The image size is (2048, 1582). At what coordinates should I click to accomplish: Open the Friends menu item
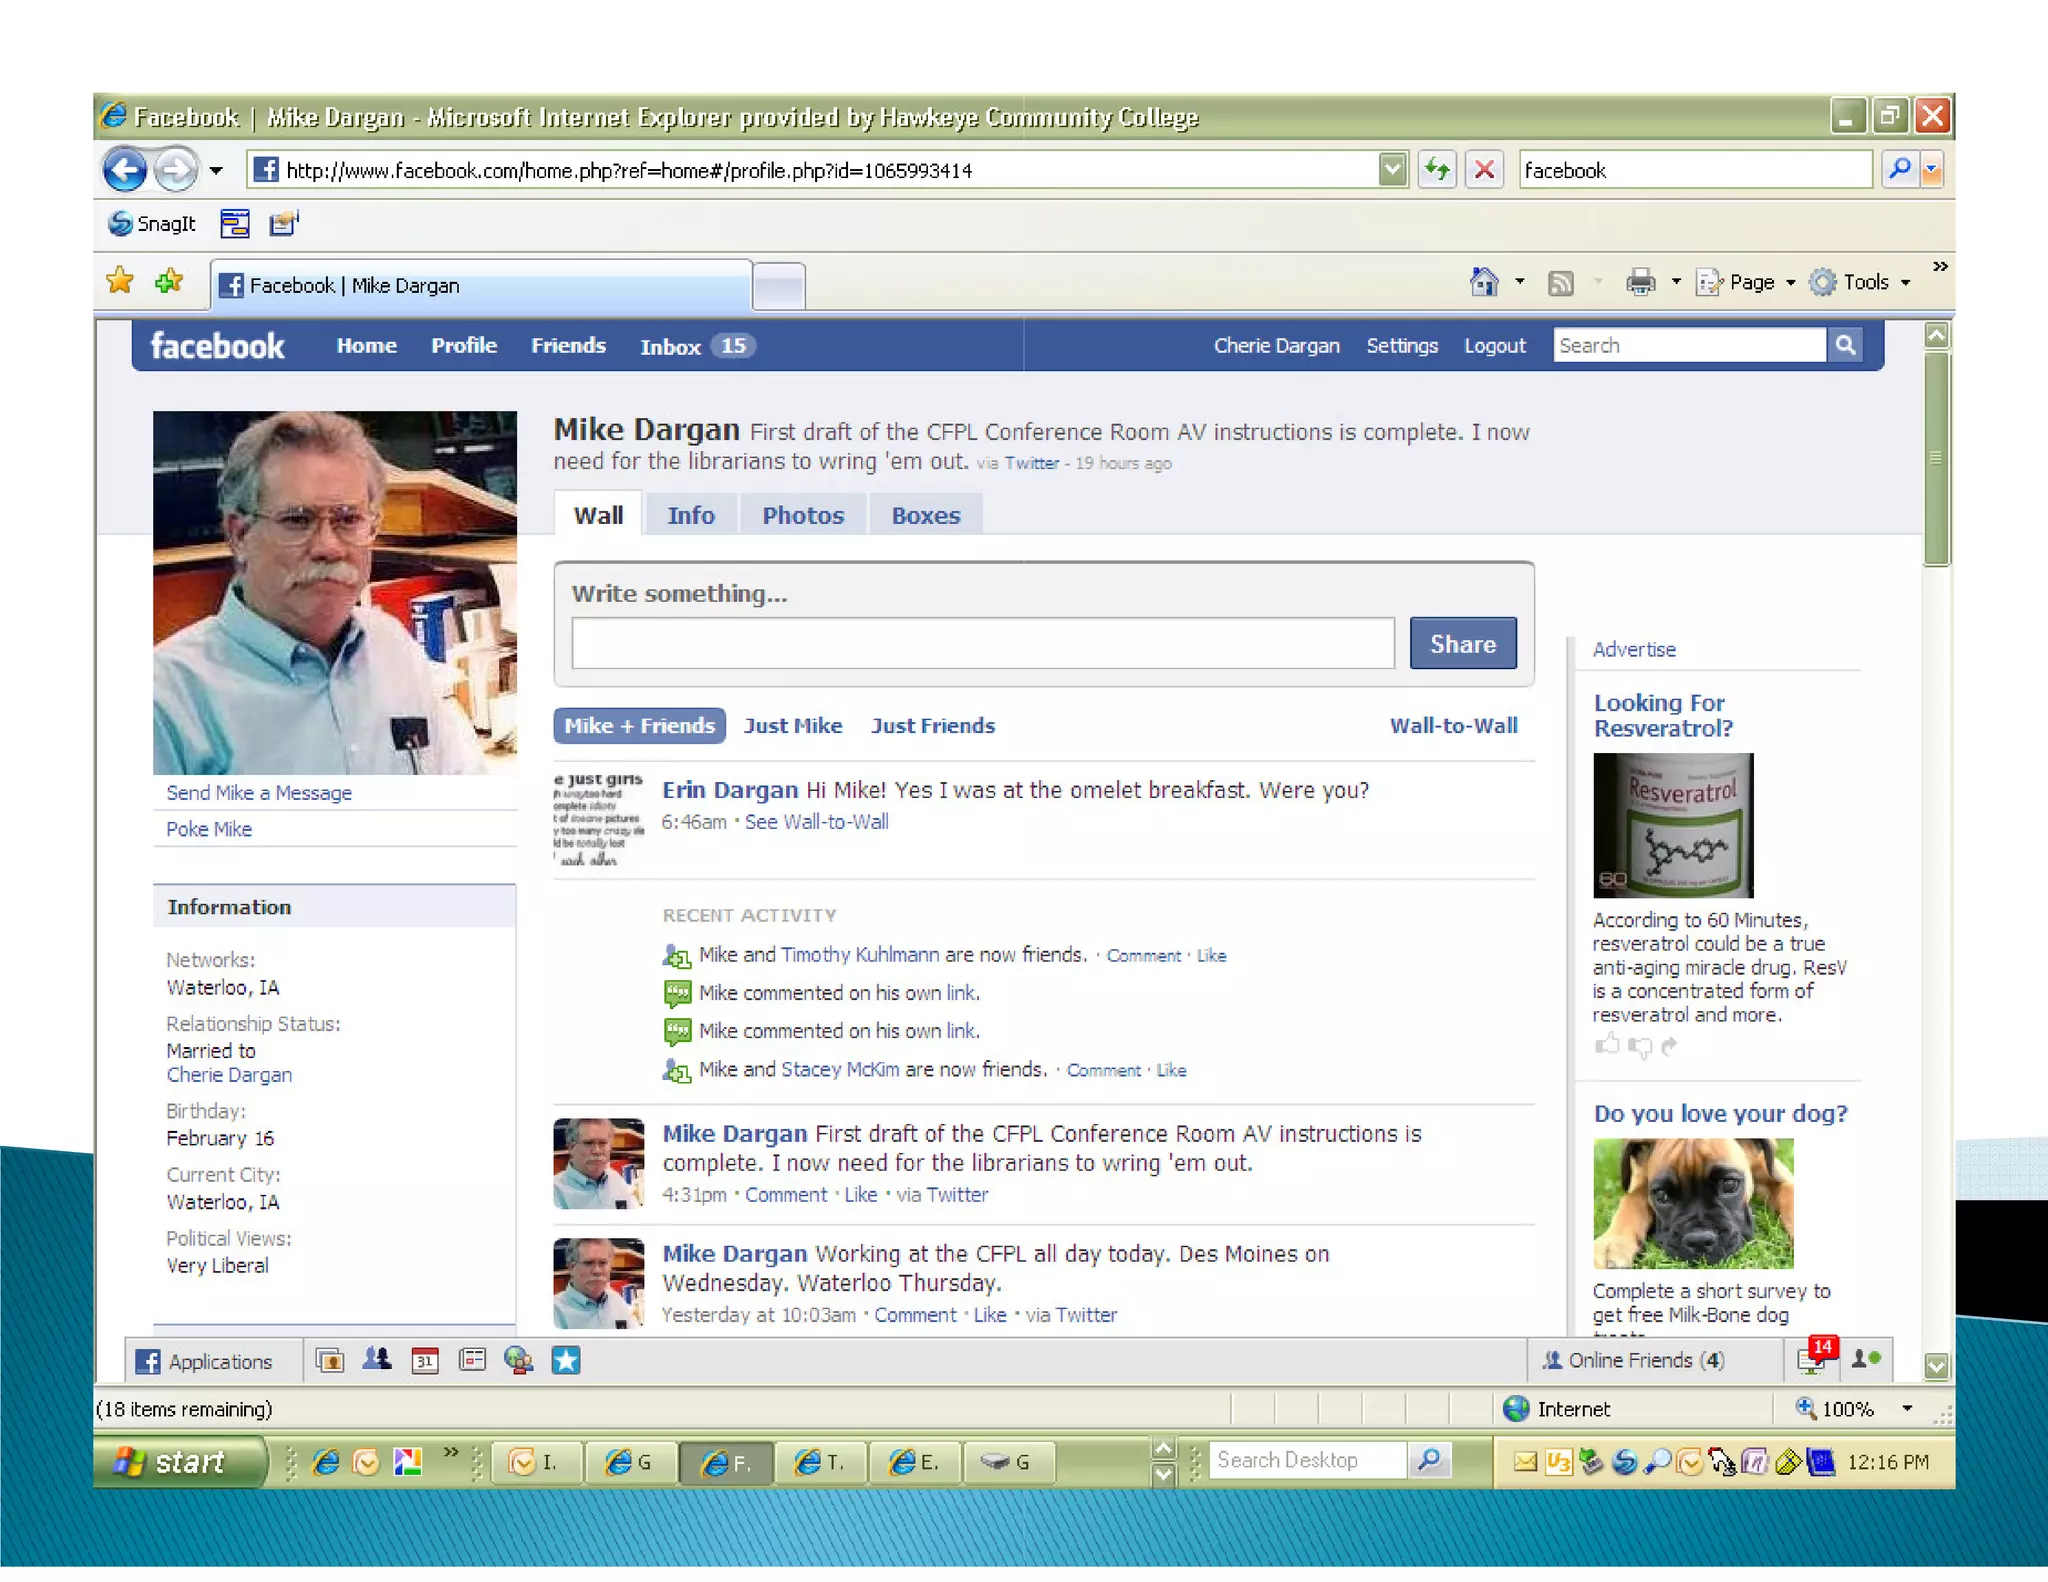[568, 345]
